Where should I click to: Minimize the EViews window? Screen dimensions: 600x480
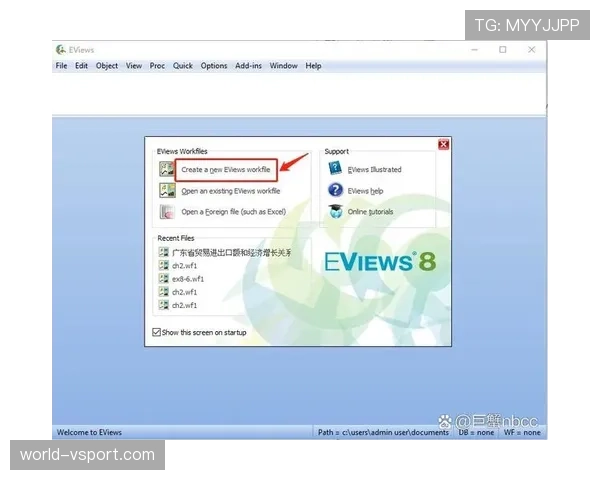(x=474, y=50)
